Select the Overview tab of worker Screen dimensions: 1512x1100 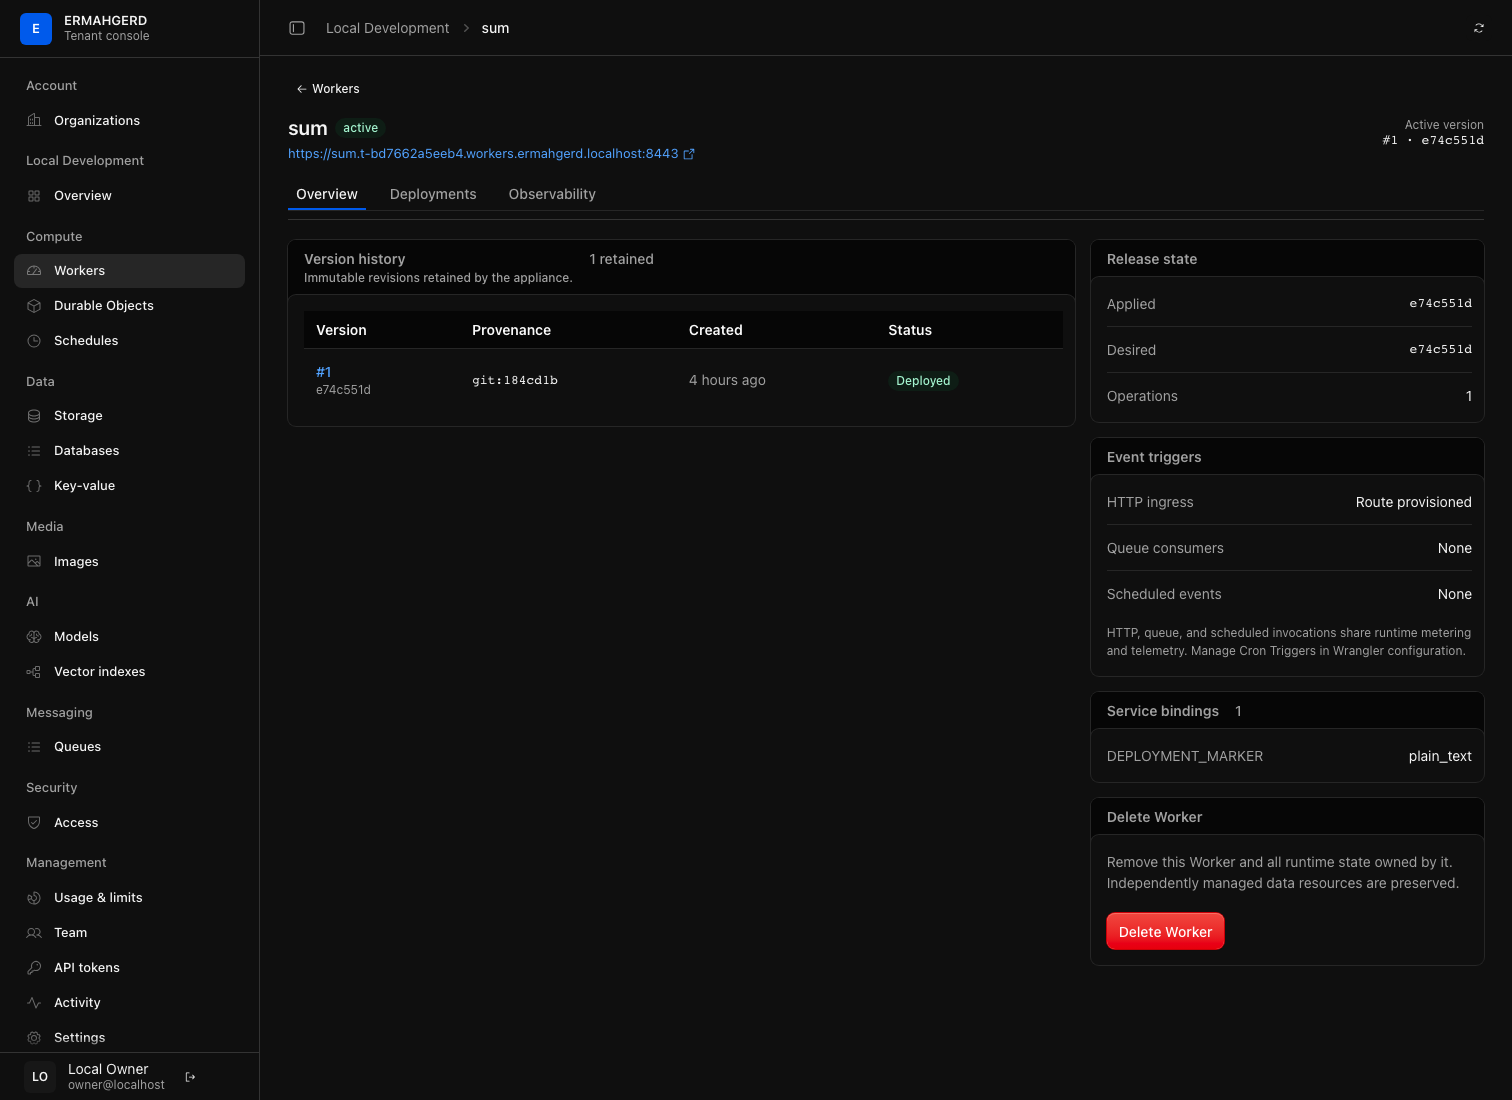click(327, 194)
